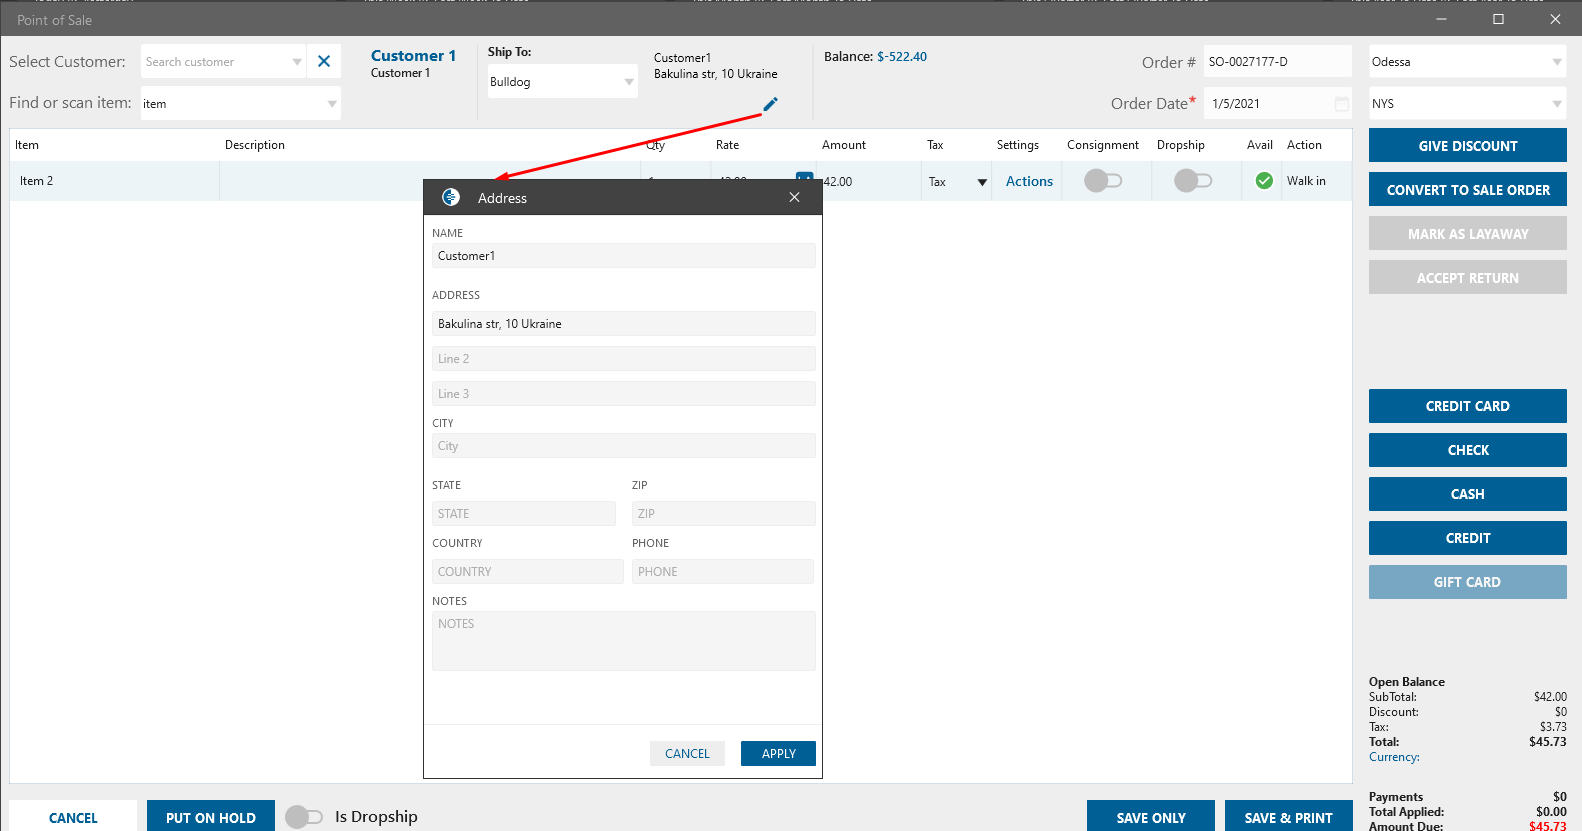Open the Tax dropdown for Item 2
Image resolution: width=1582 pixels, height=831 pixels.
pos(982,182)
